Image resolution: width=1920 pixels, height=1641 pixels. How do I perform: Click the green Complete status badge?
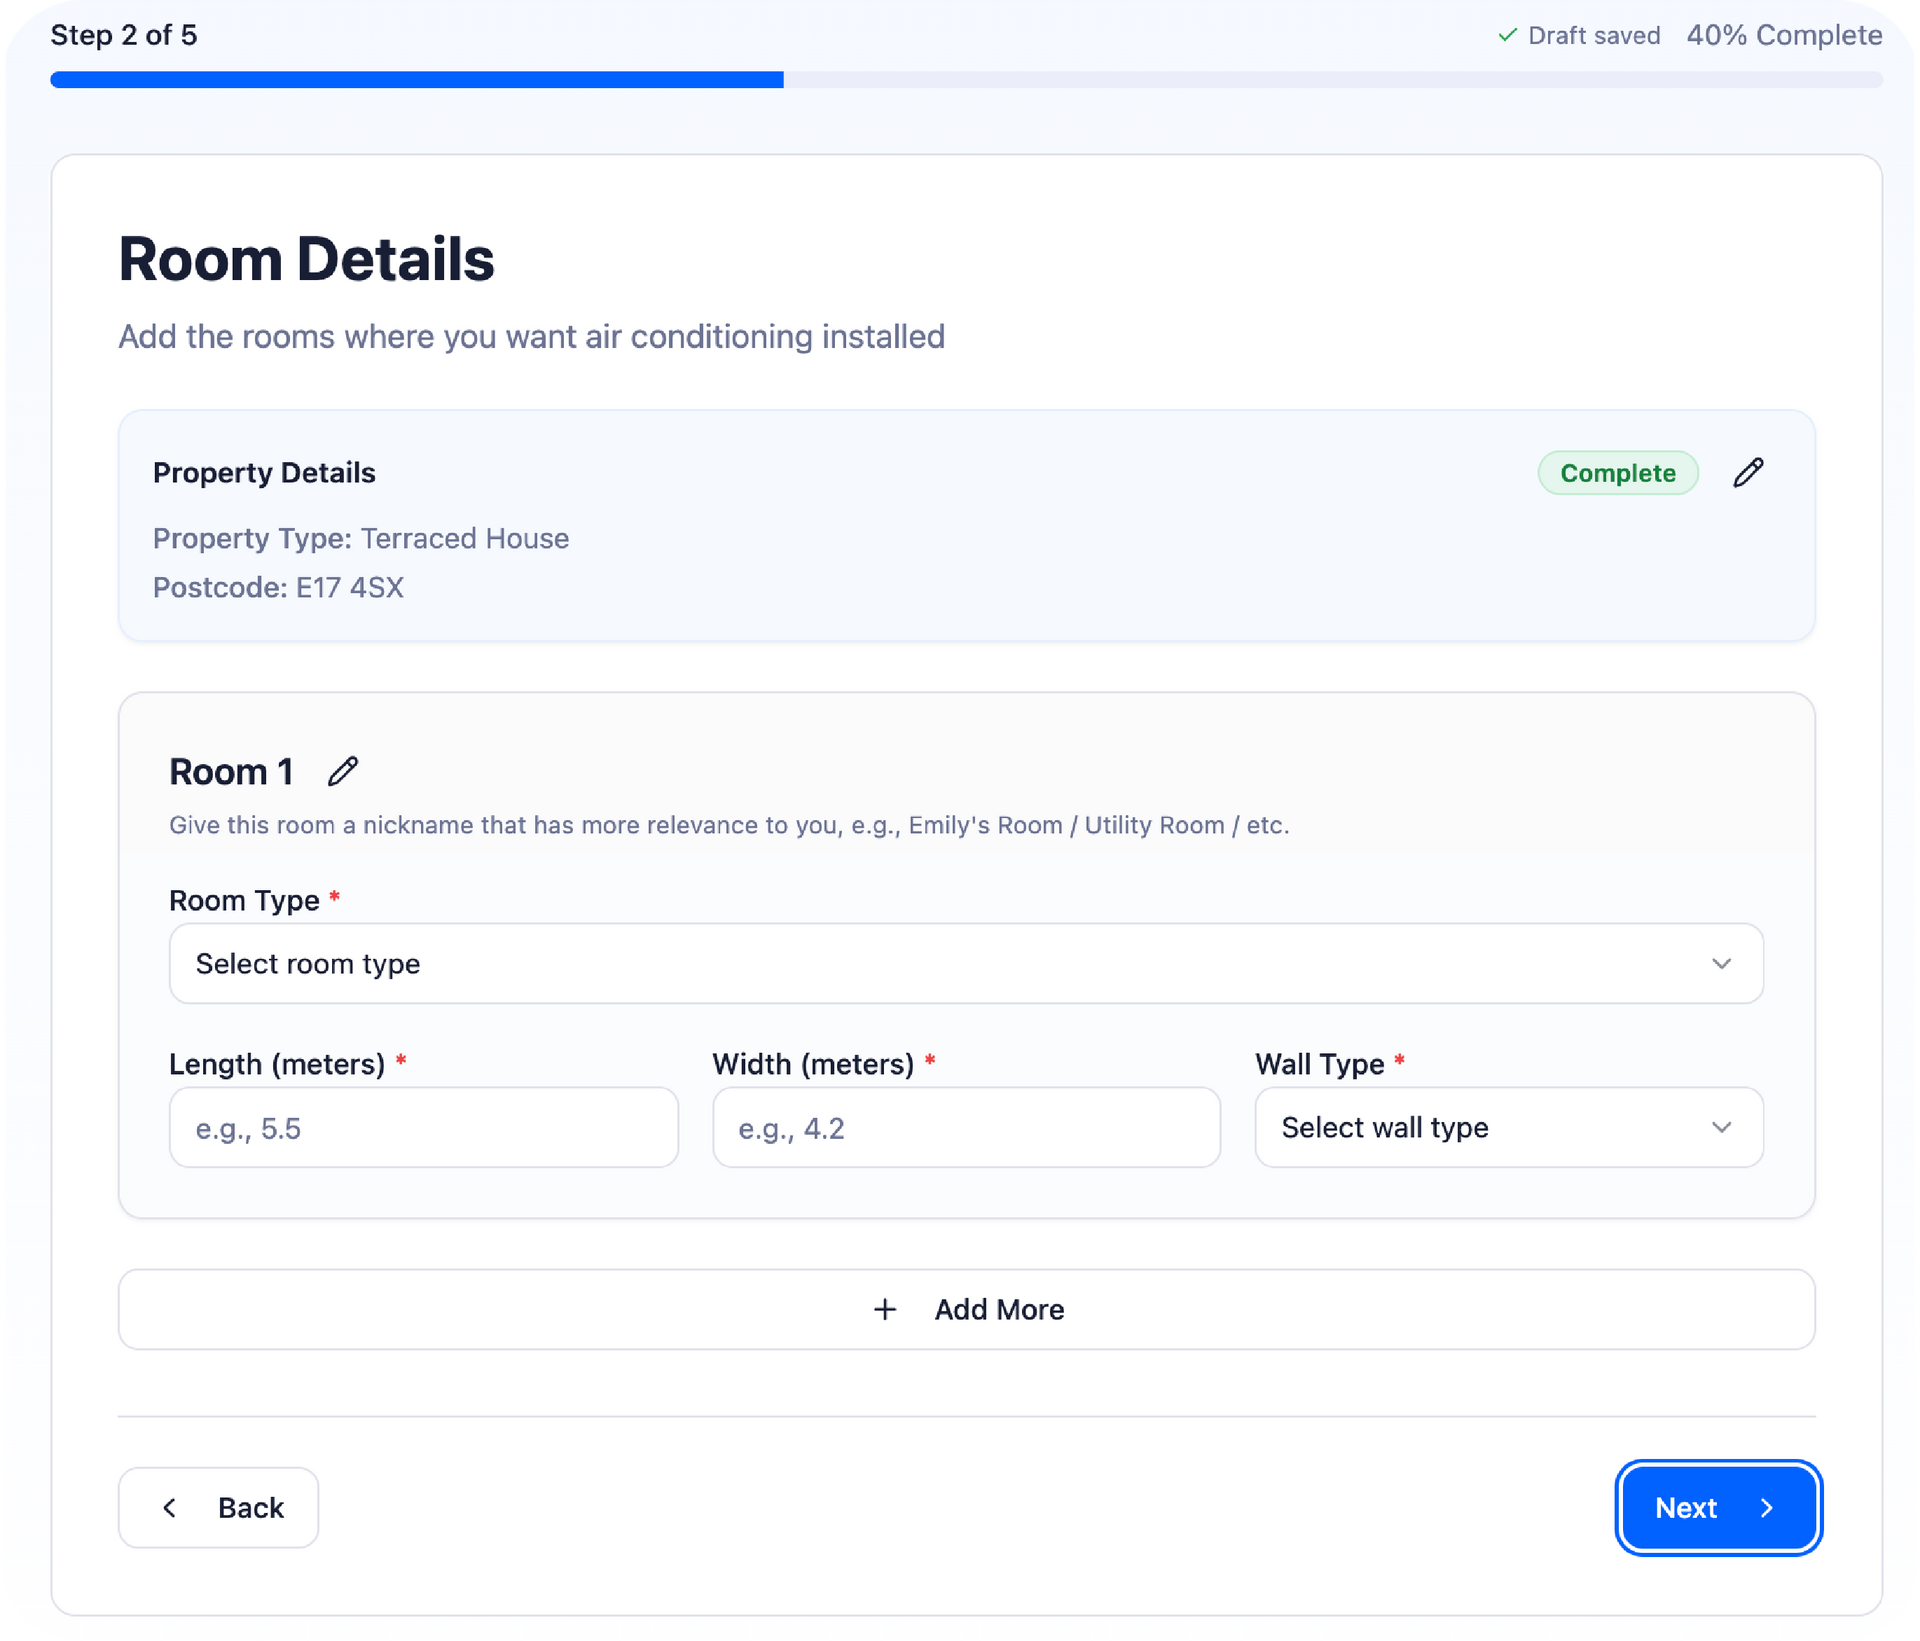coord(1617,473)
